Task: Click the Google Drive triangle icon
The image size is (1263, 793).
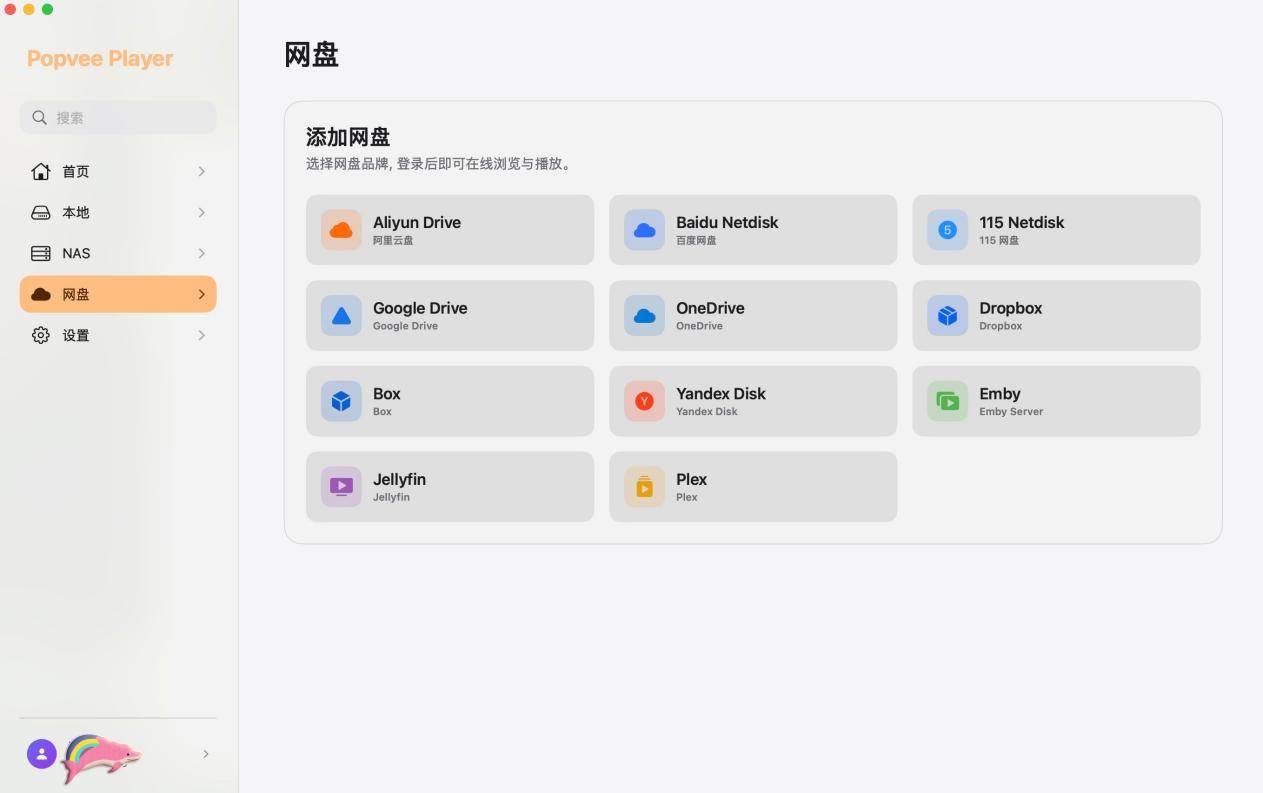Action: pyautogui.click(x=341, y=316)
